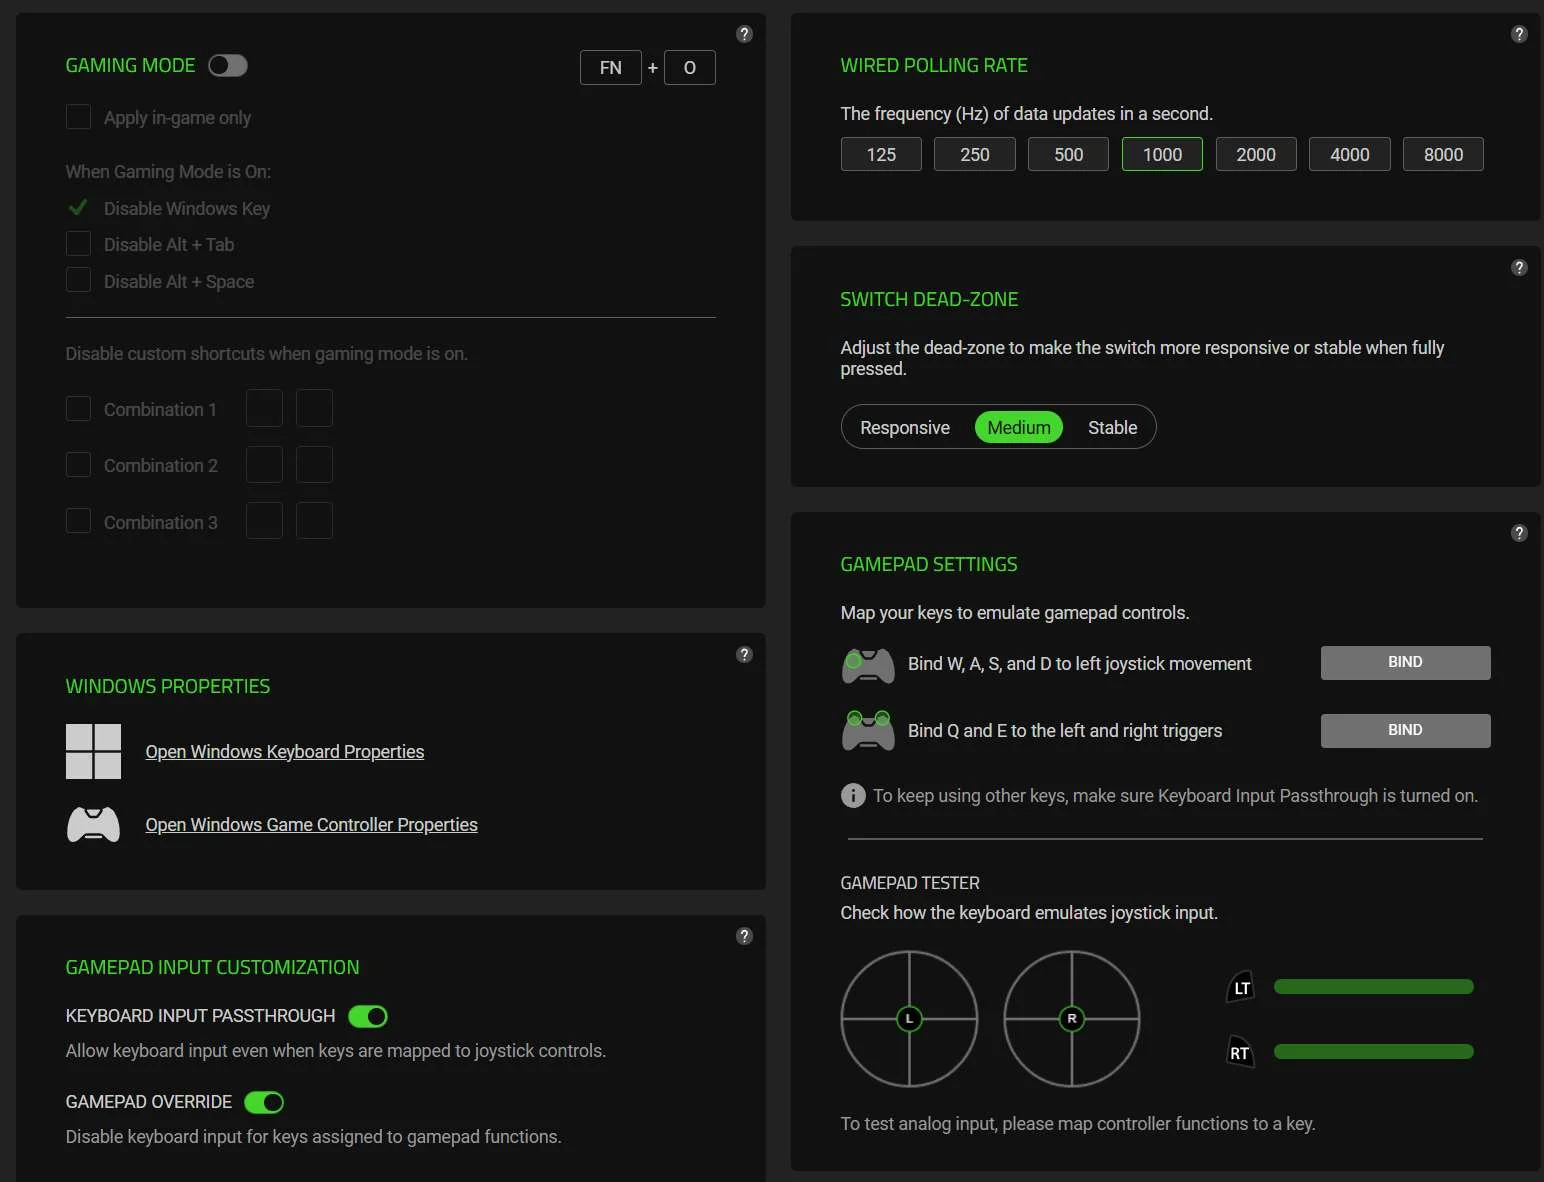The image size is (1544, 1182).
Task: Check Disable Alt + Space
Action: (78, 280)
